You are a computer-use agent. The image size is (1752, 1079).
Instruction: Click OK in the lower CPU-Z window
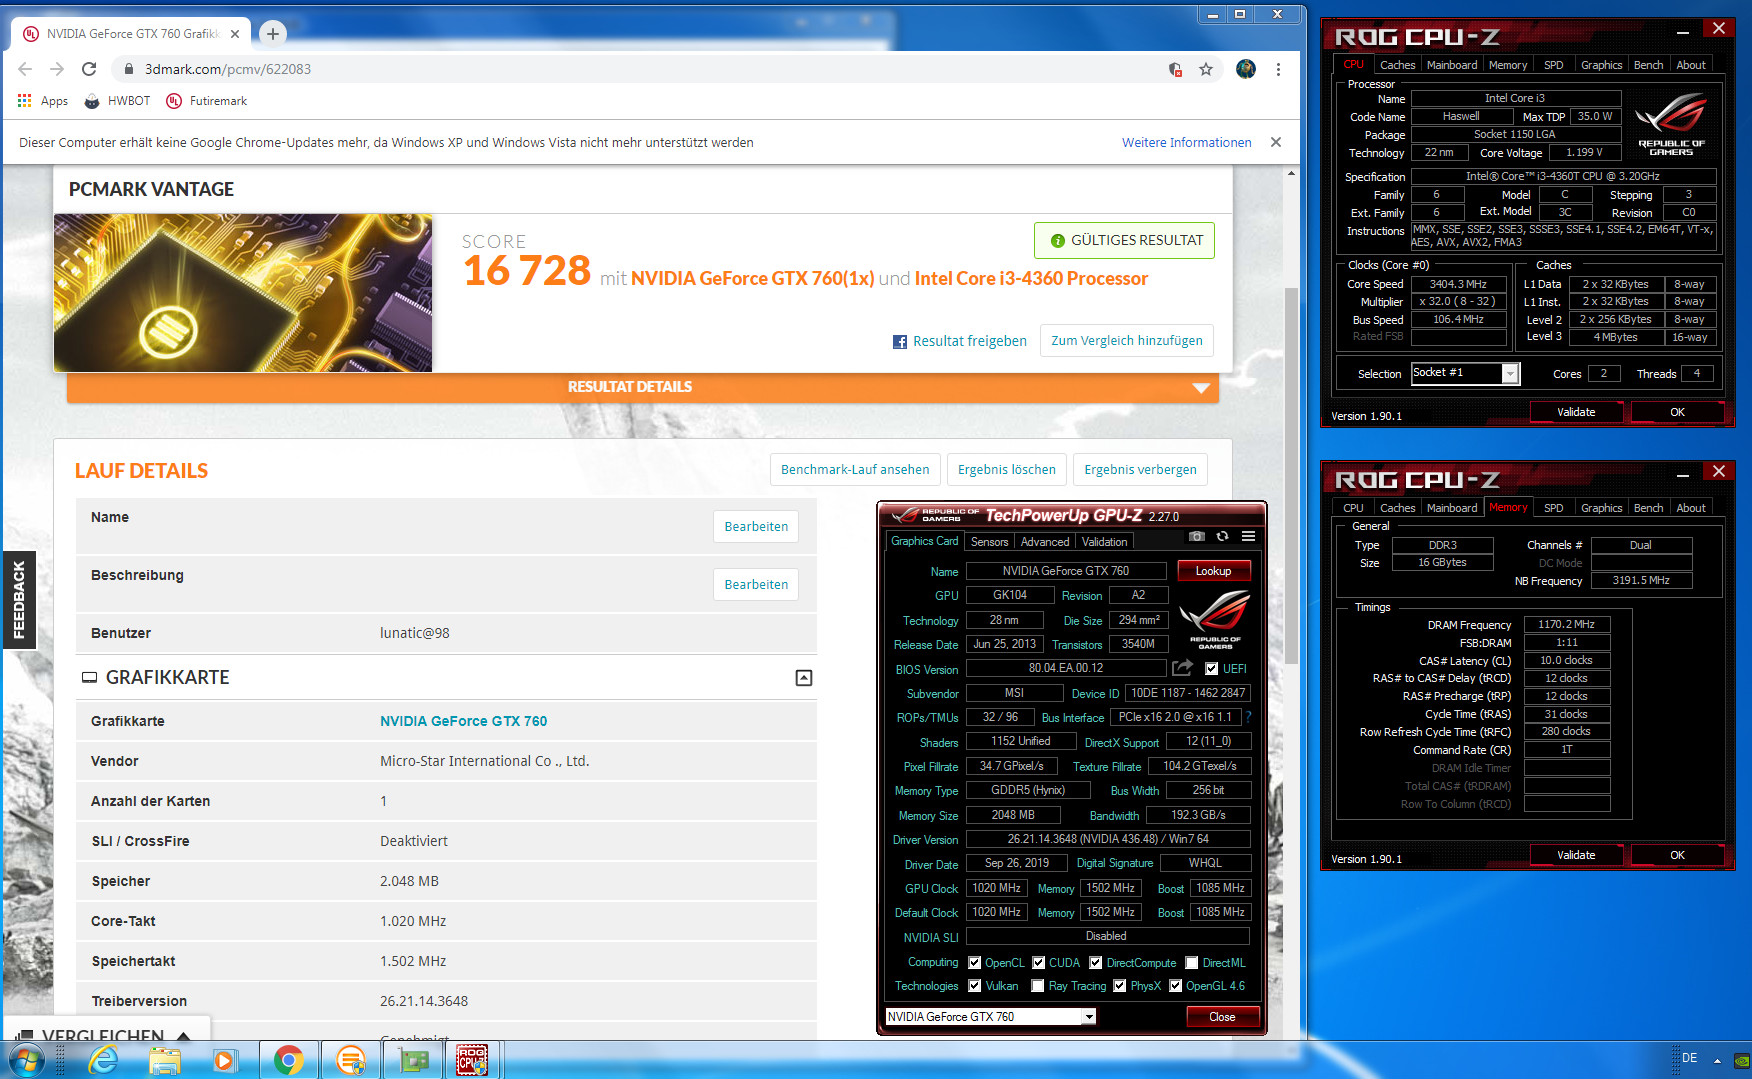pyautogui.click(x=1677, y=855)
